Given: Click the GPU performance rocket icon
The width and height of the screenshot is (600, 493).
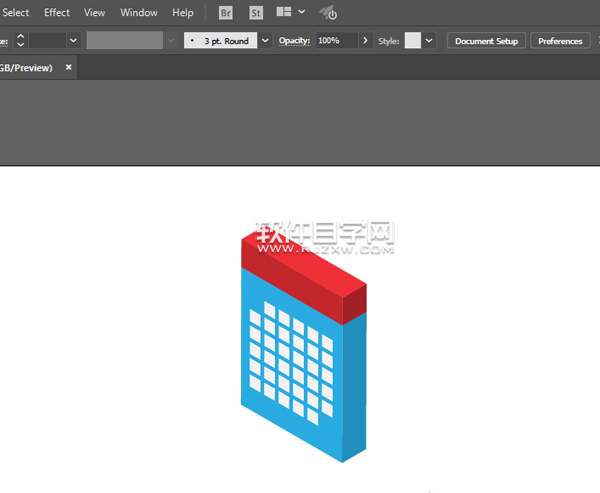Looking at the screenshot, I should [x=328, y=13].
